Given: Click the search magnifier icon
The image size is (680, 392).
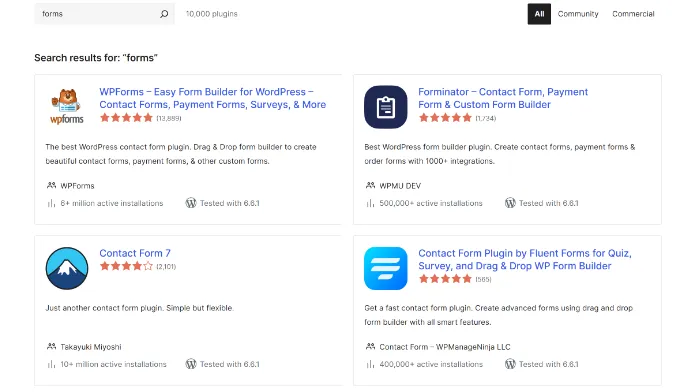Looking at the screenshot, I should 164,14.
